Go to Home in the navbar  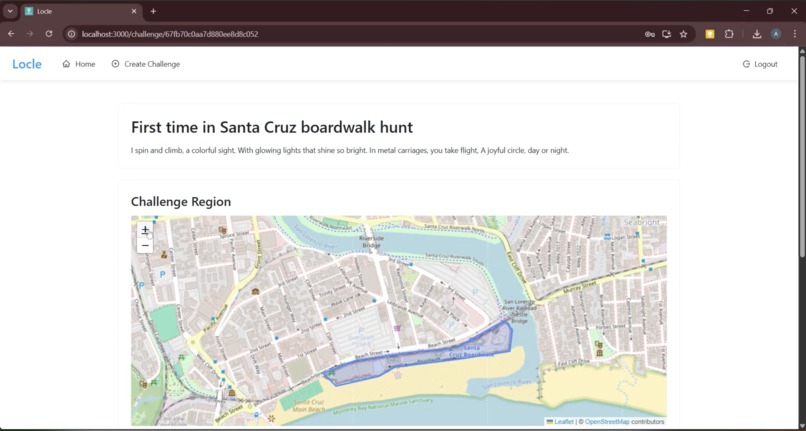click(x=79, y=64)
